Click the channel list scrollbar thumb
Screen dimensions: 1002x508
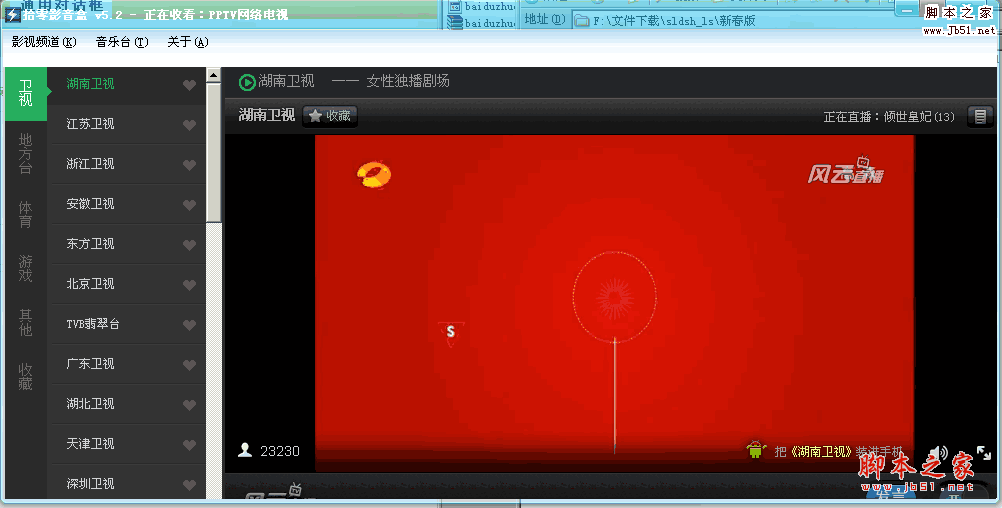tap(213, 153)
